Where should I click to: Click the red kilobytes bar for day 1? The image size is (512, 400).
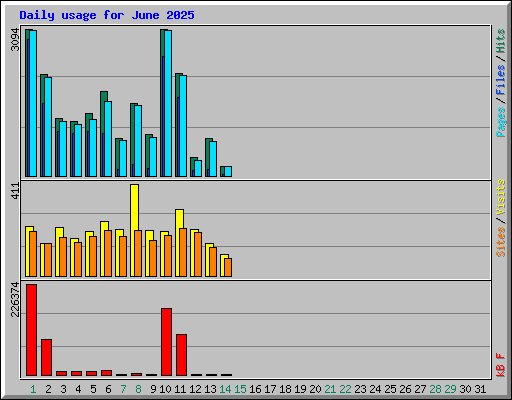[31, 330]
